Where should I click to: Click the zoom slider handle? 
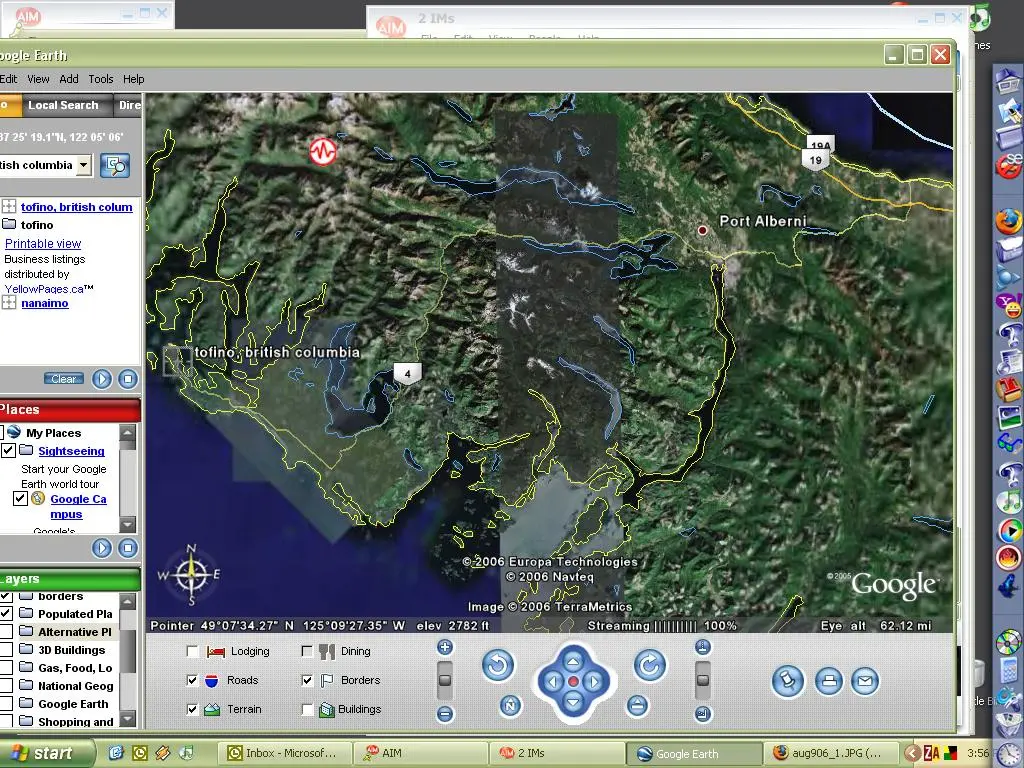pyautogui.click(x=445, y=680)
